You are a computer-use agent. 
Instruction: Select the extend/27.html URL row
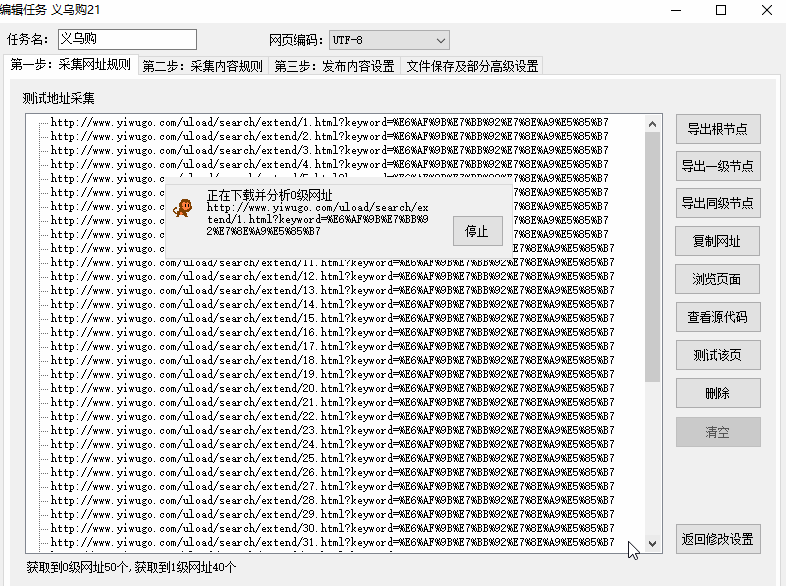pyautogui.click(x=332, y=486)
